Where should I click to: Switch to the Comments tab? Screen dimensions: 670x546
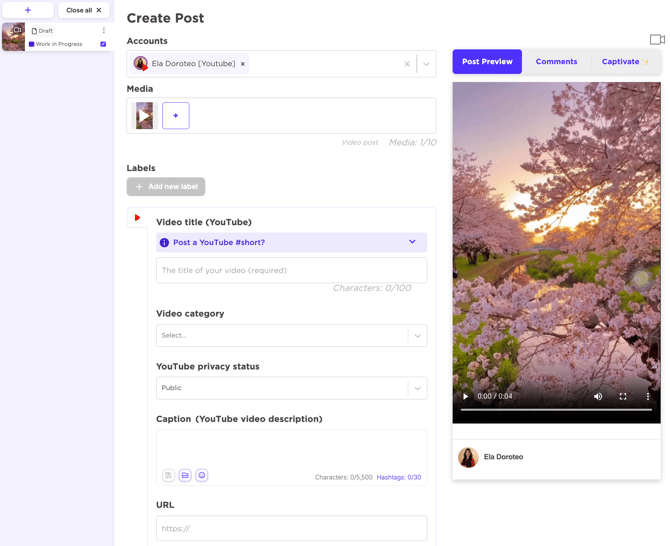coord(556,62)
